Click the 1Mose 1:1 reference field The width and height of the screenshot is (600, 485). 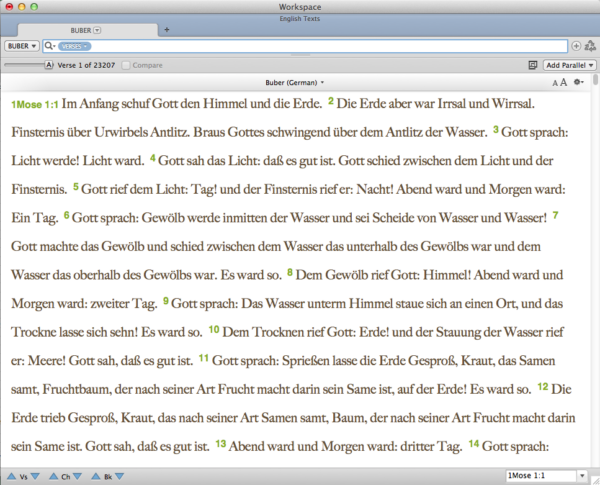coord(541,475)
